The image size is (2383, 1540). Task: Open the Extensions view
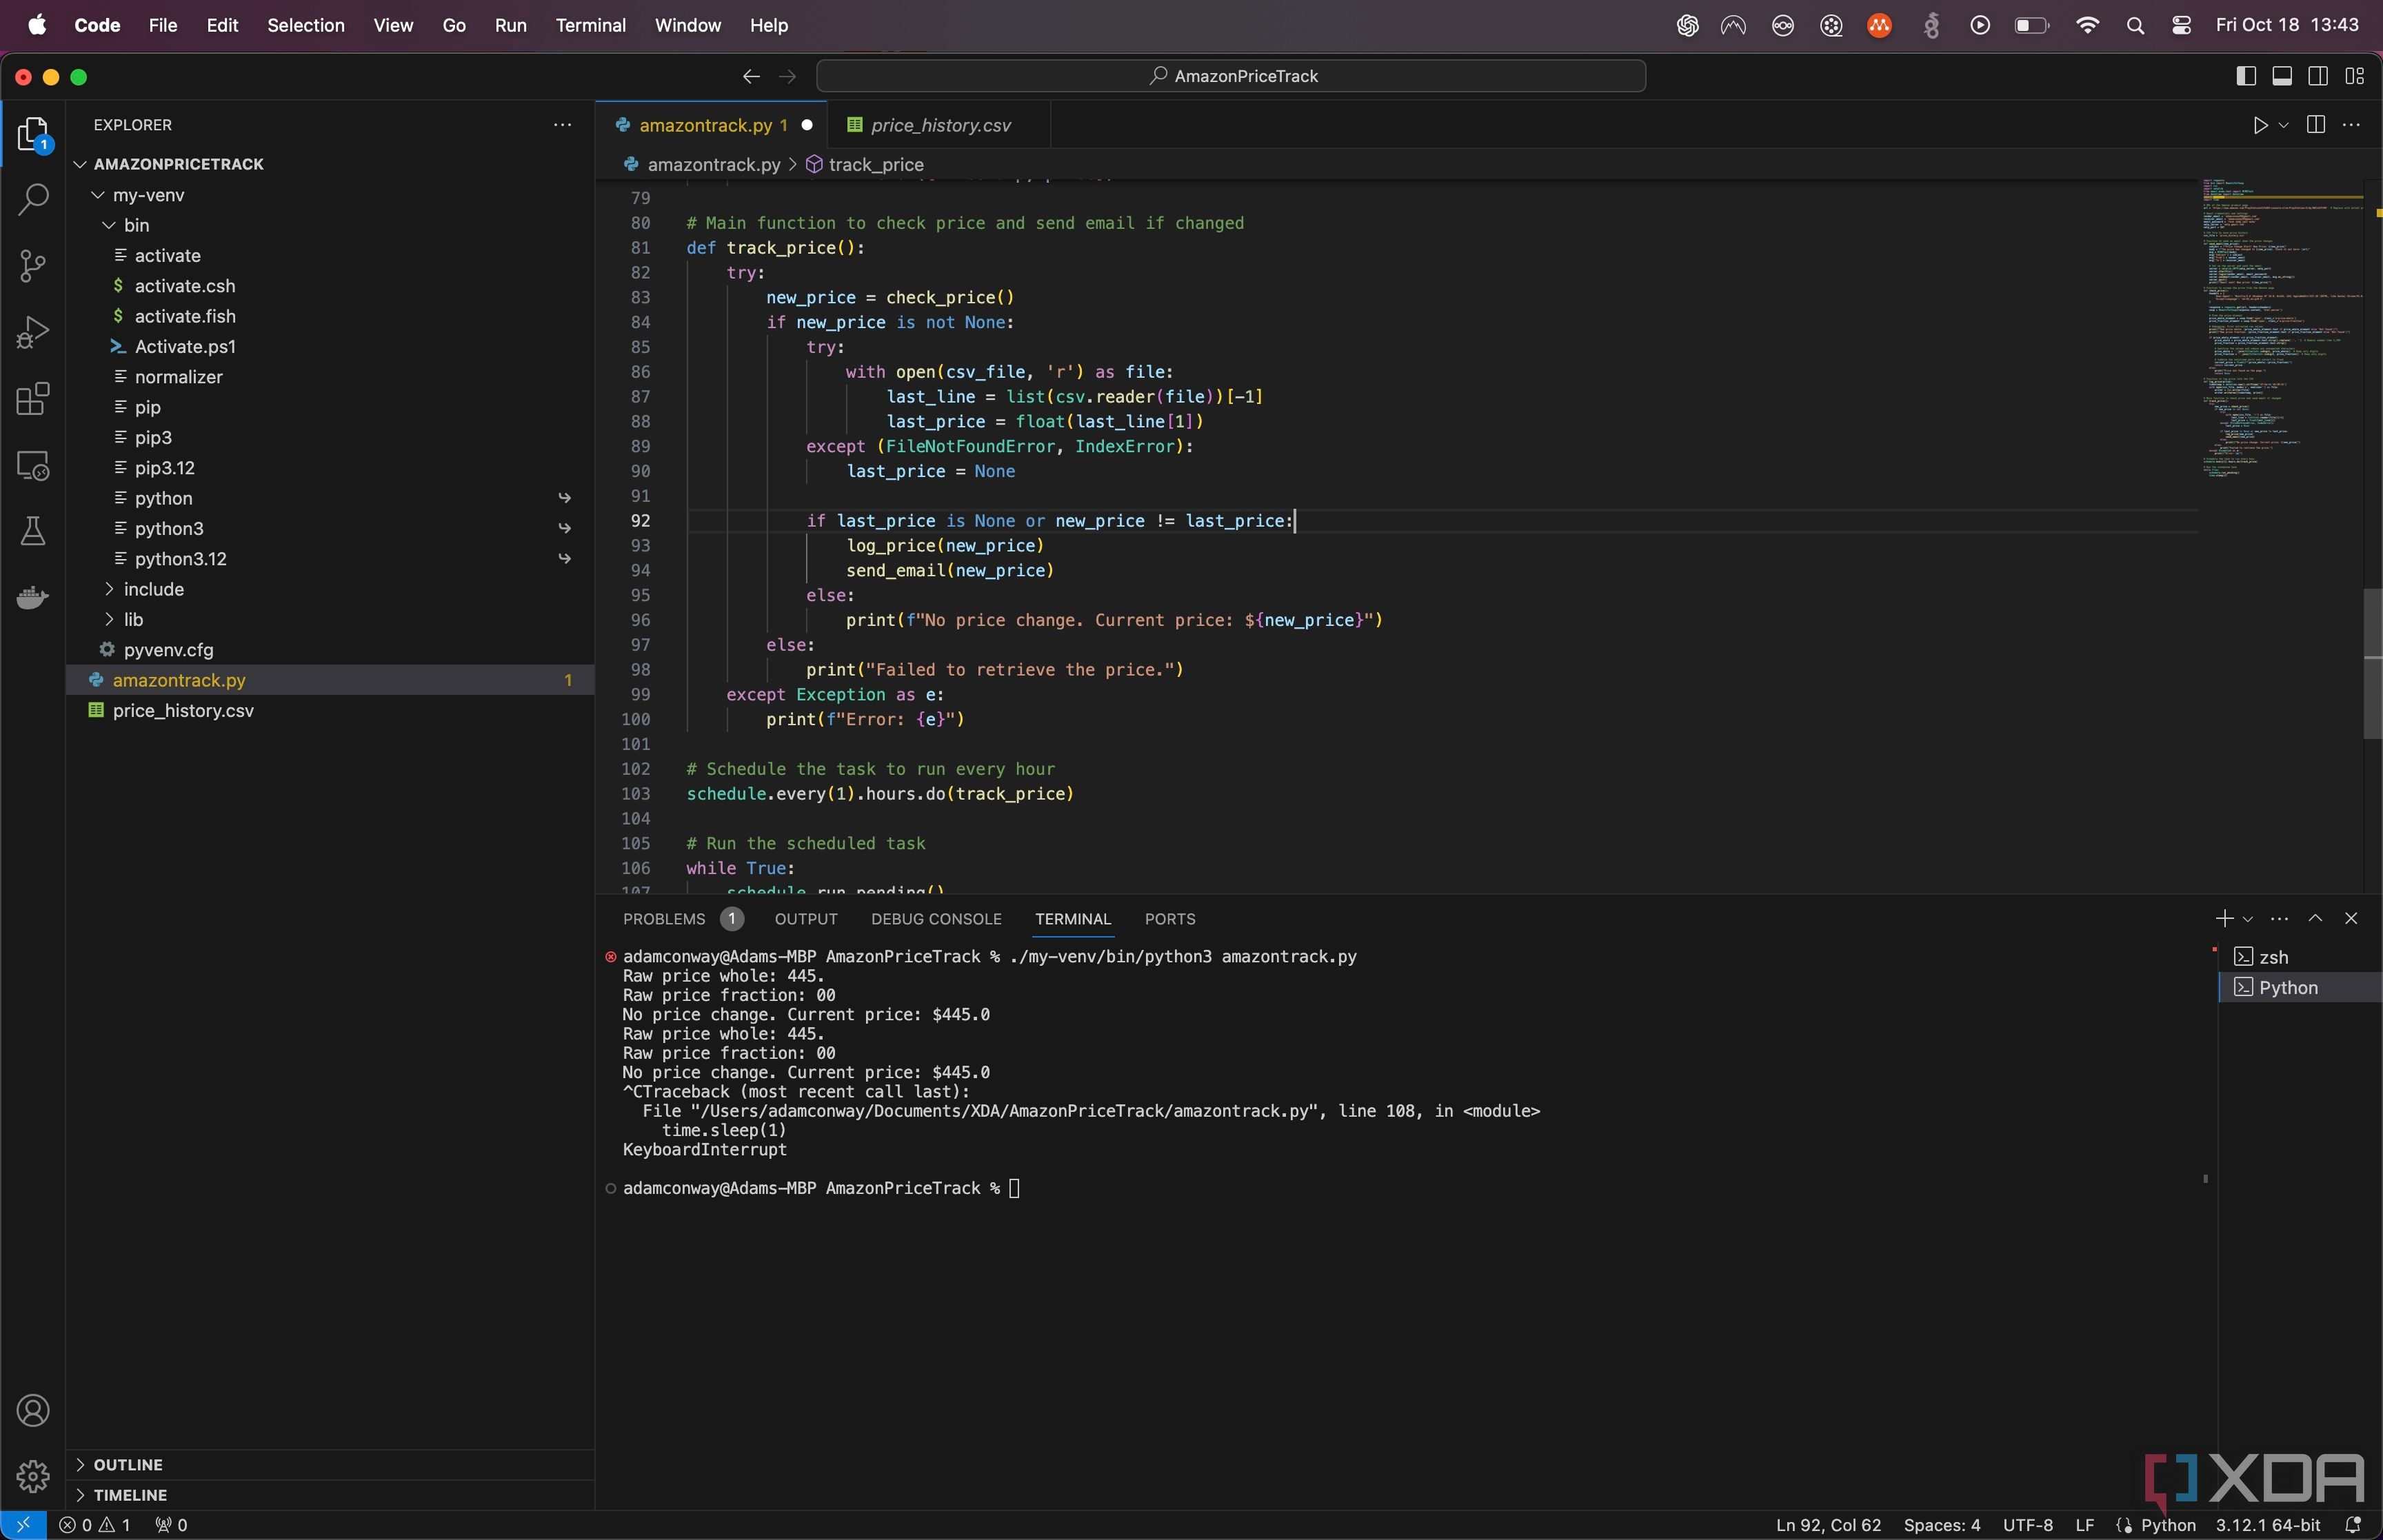tap(33, 399)
